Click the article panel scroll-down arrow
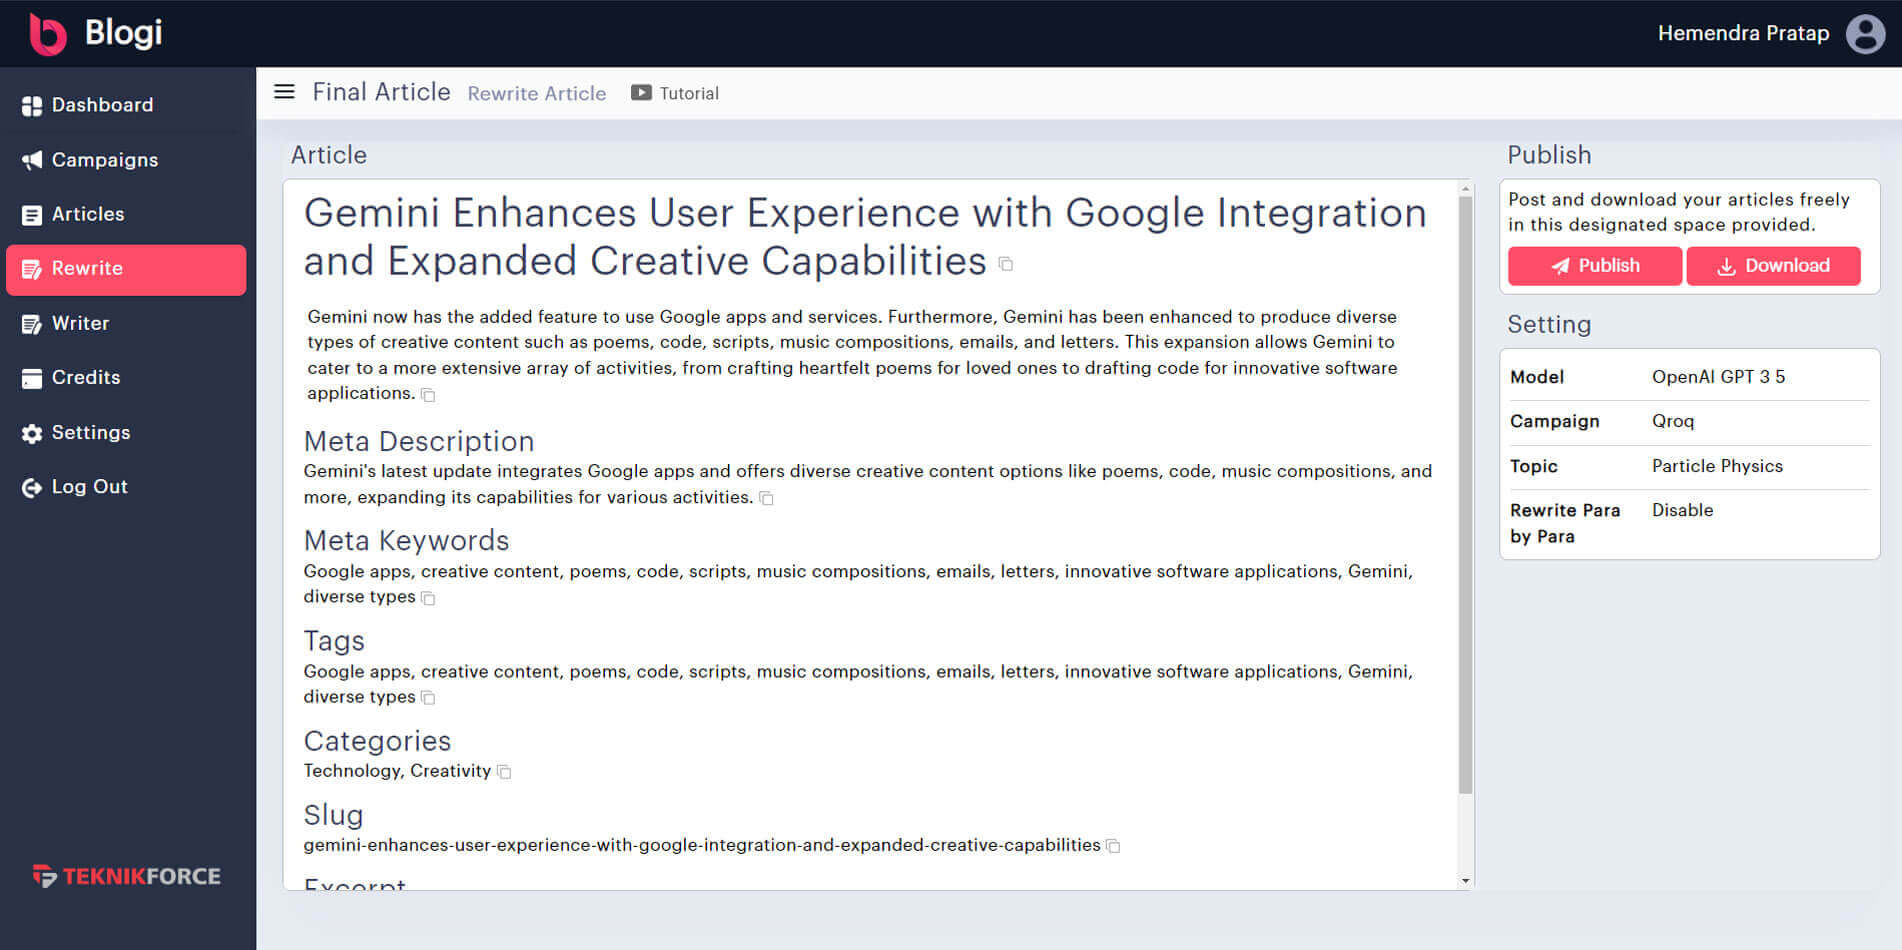This screenshot has height=950, width=1902. tap(1465, 881)
